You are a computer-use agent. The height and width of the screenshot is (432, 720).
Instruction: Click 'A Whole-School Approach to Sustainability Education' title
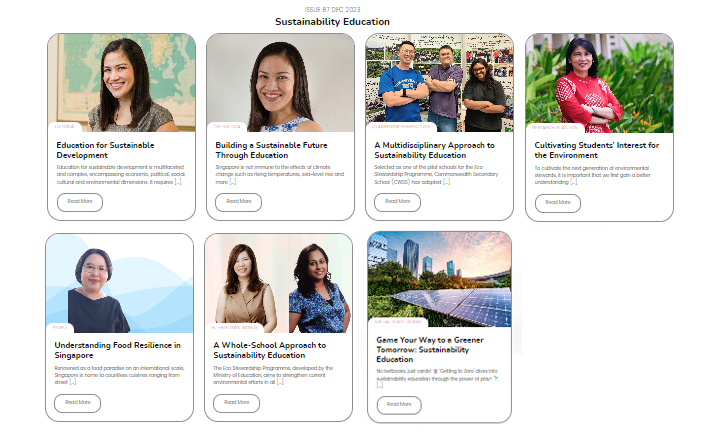[x=269, y=349]
